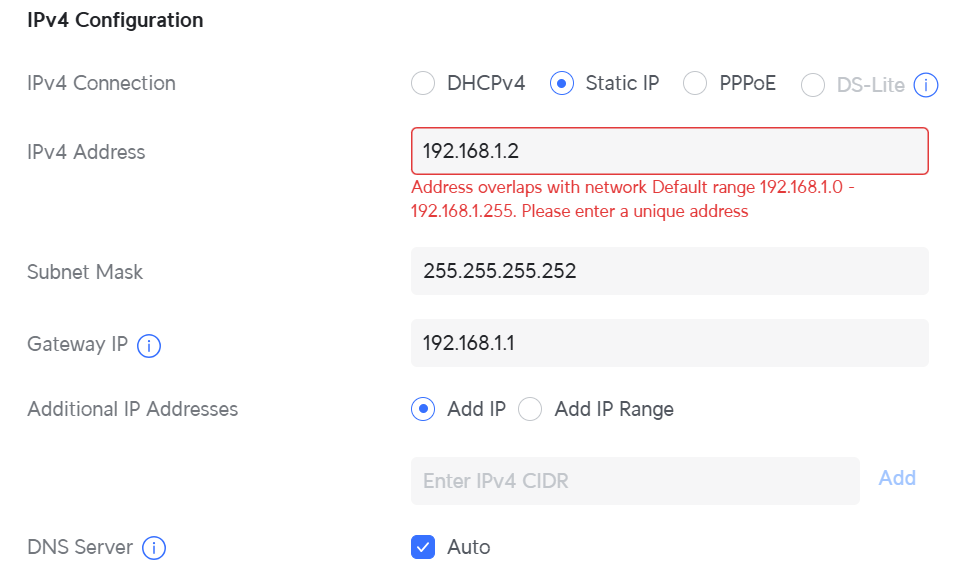Click the DNS Server label text
978x580 pixels.
pyautogui.click(x=80, y=547)
